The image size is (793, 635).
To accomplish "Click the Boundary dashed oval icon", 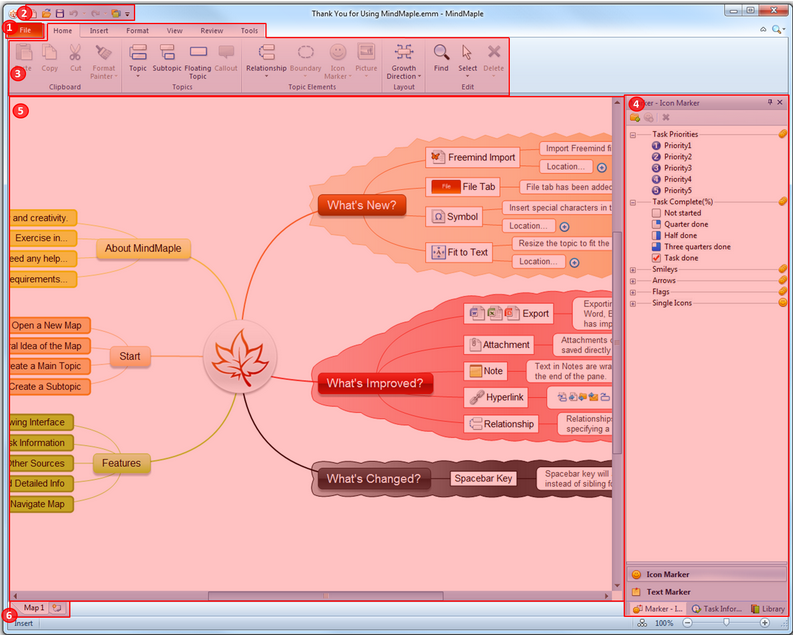I will 305,53.
